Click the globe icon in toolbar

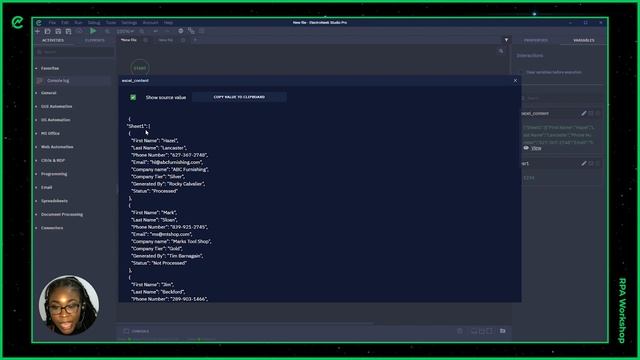click(180, 31)
